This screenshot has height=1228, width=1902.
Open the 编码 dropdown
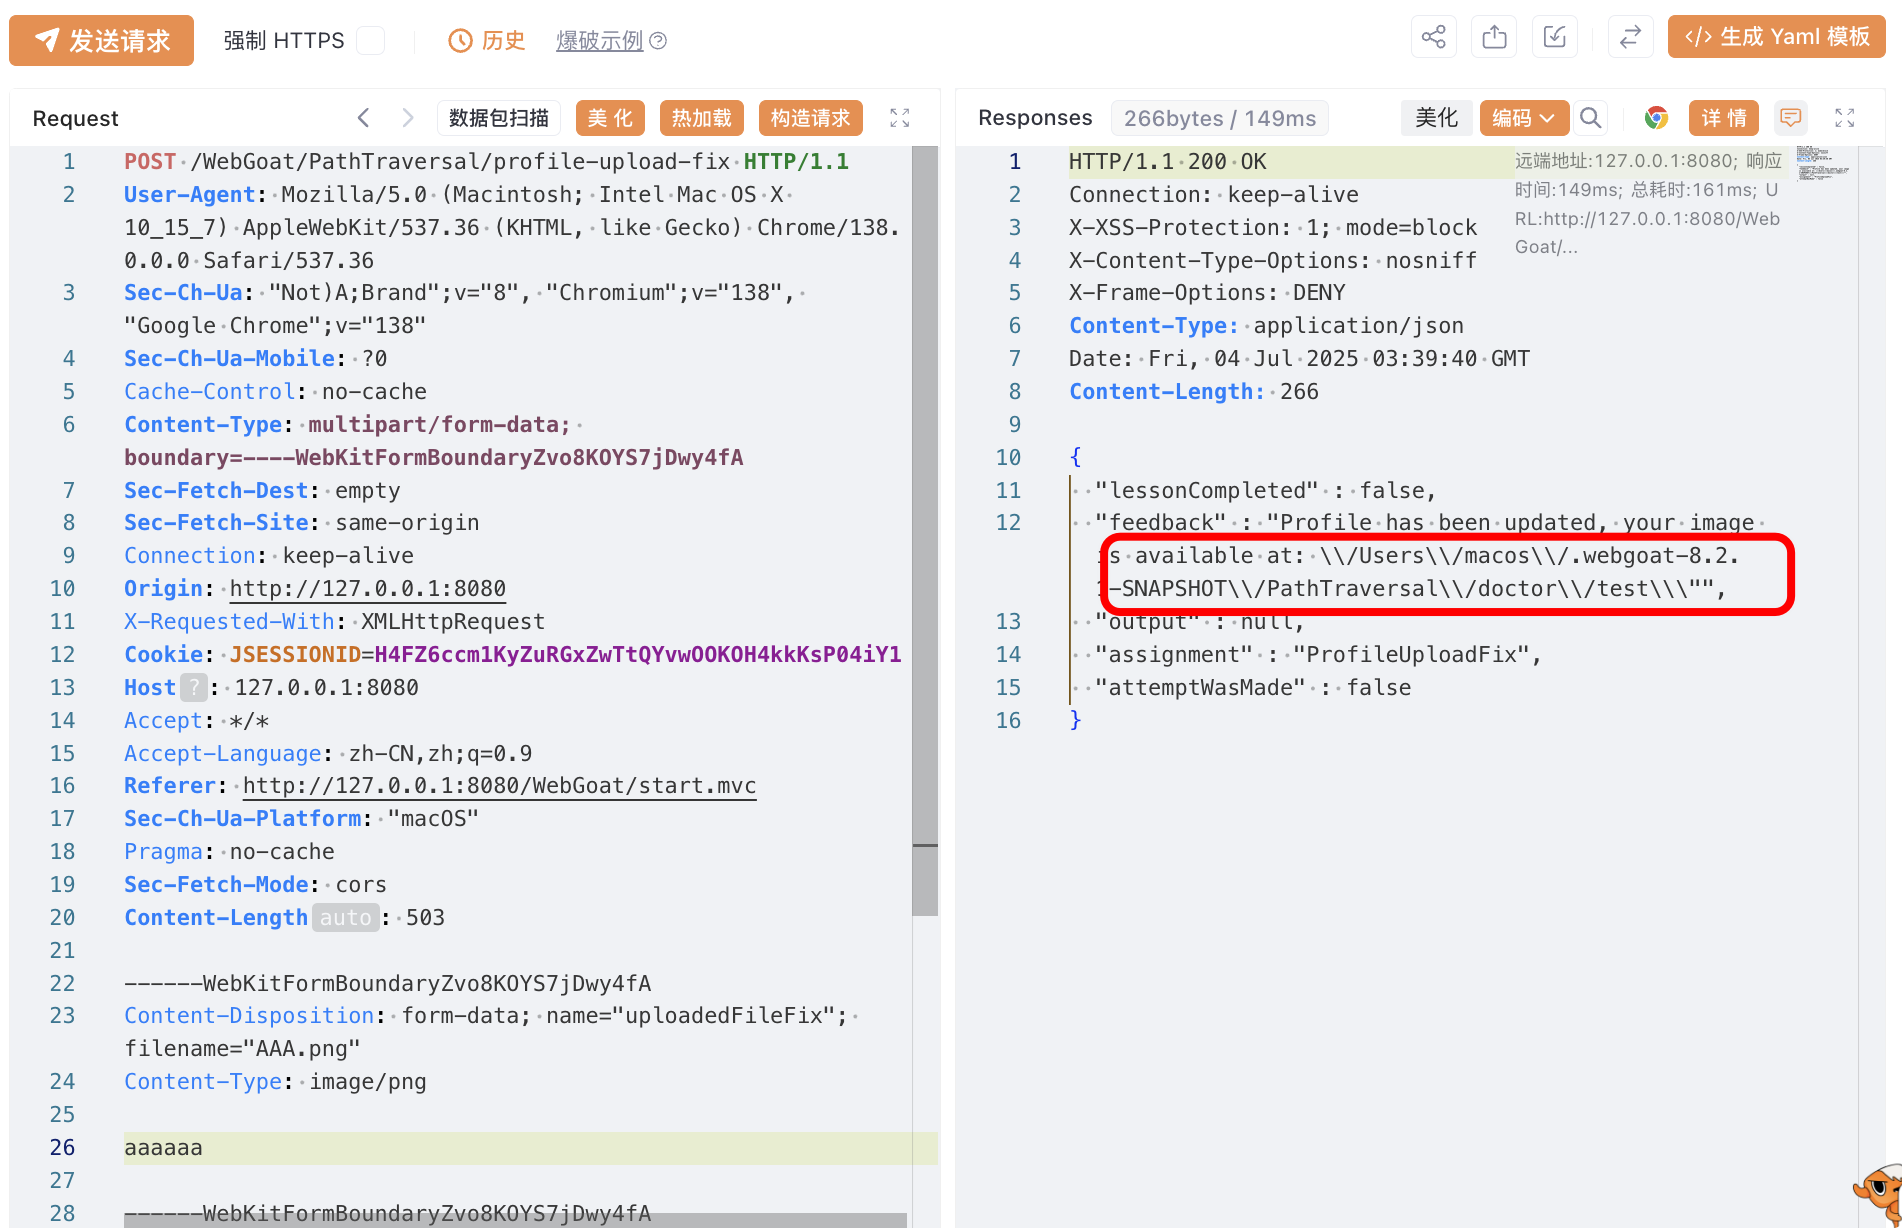tap(1524, 118)
